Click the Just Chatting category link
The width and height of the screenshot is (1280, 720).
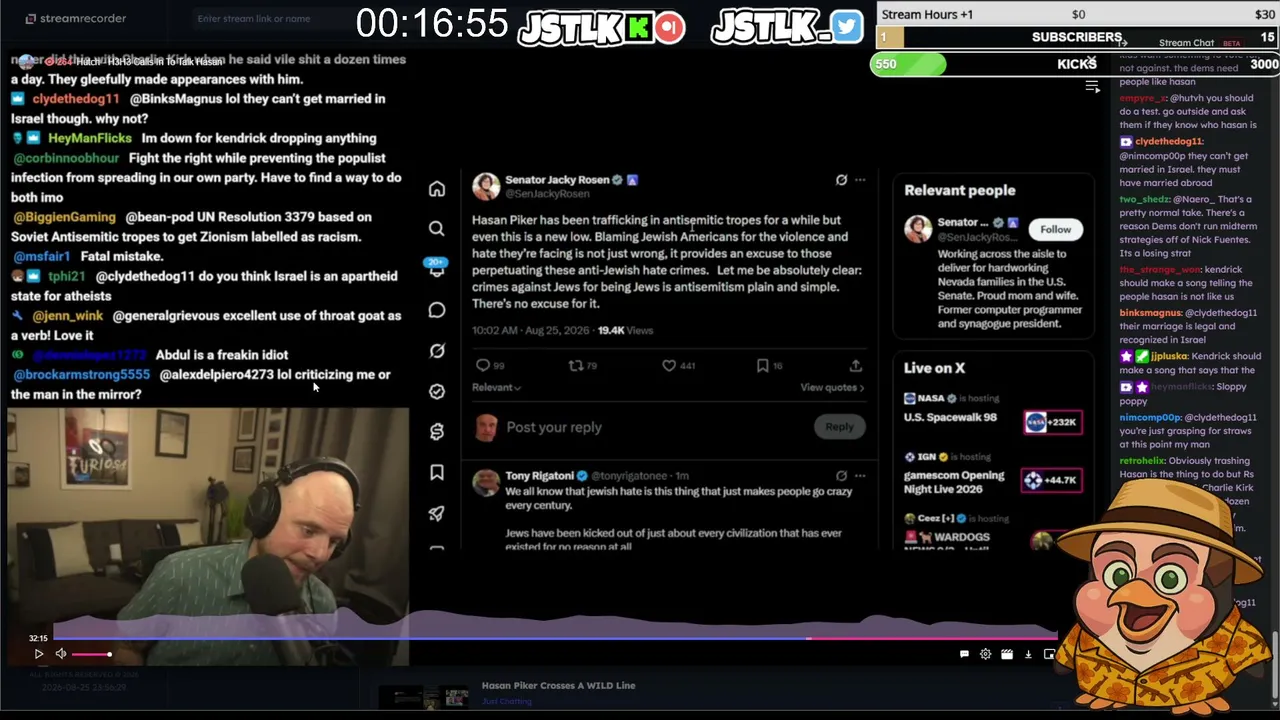pos(507,701)
